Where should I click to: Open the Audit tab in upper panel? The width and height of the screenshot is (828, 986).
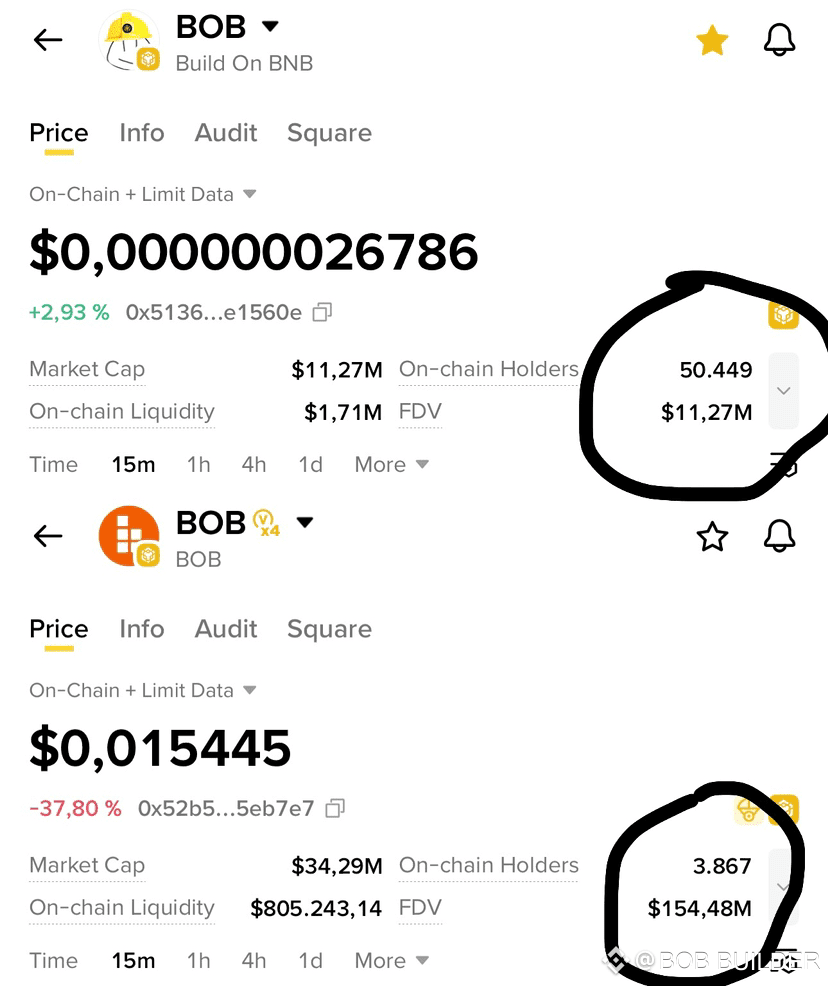[226, 133]
